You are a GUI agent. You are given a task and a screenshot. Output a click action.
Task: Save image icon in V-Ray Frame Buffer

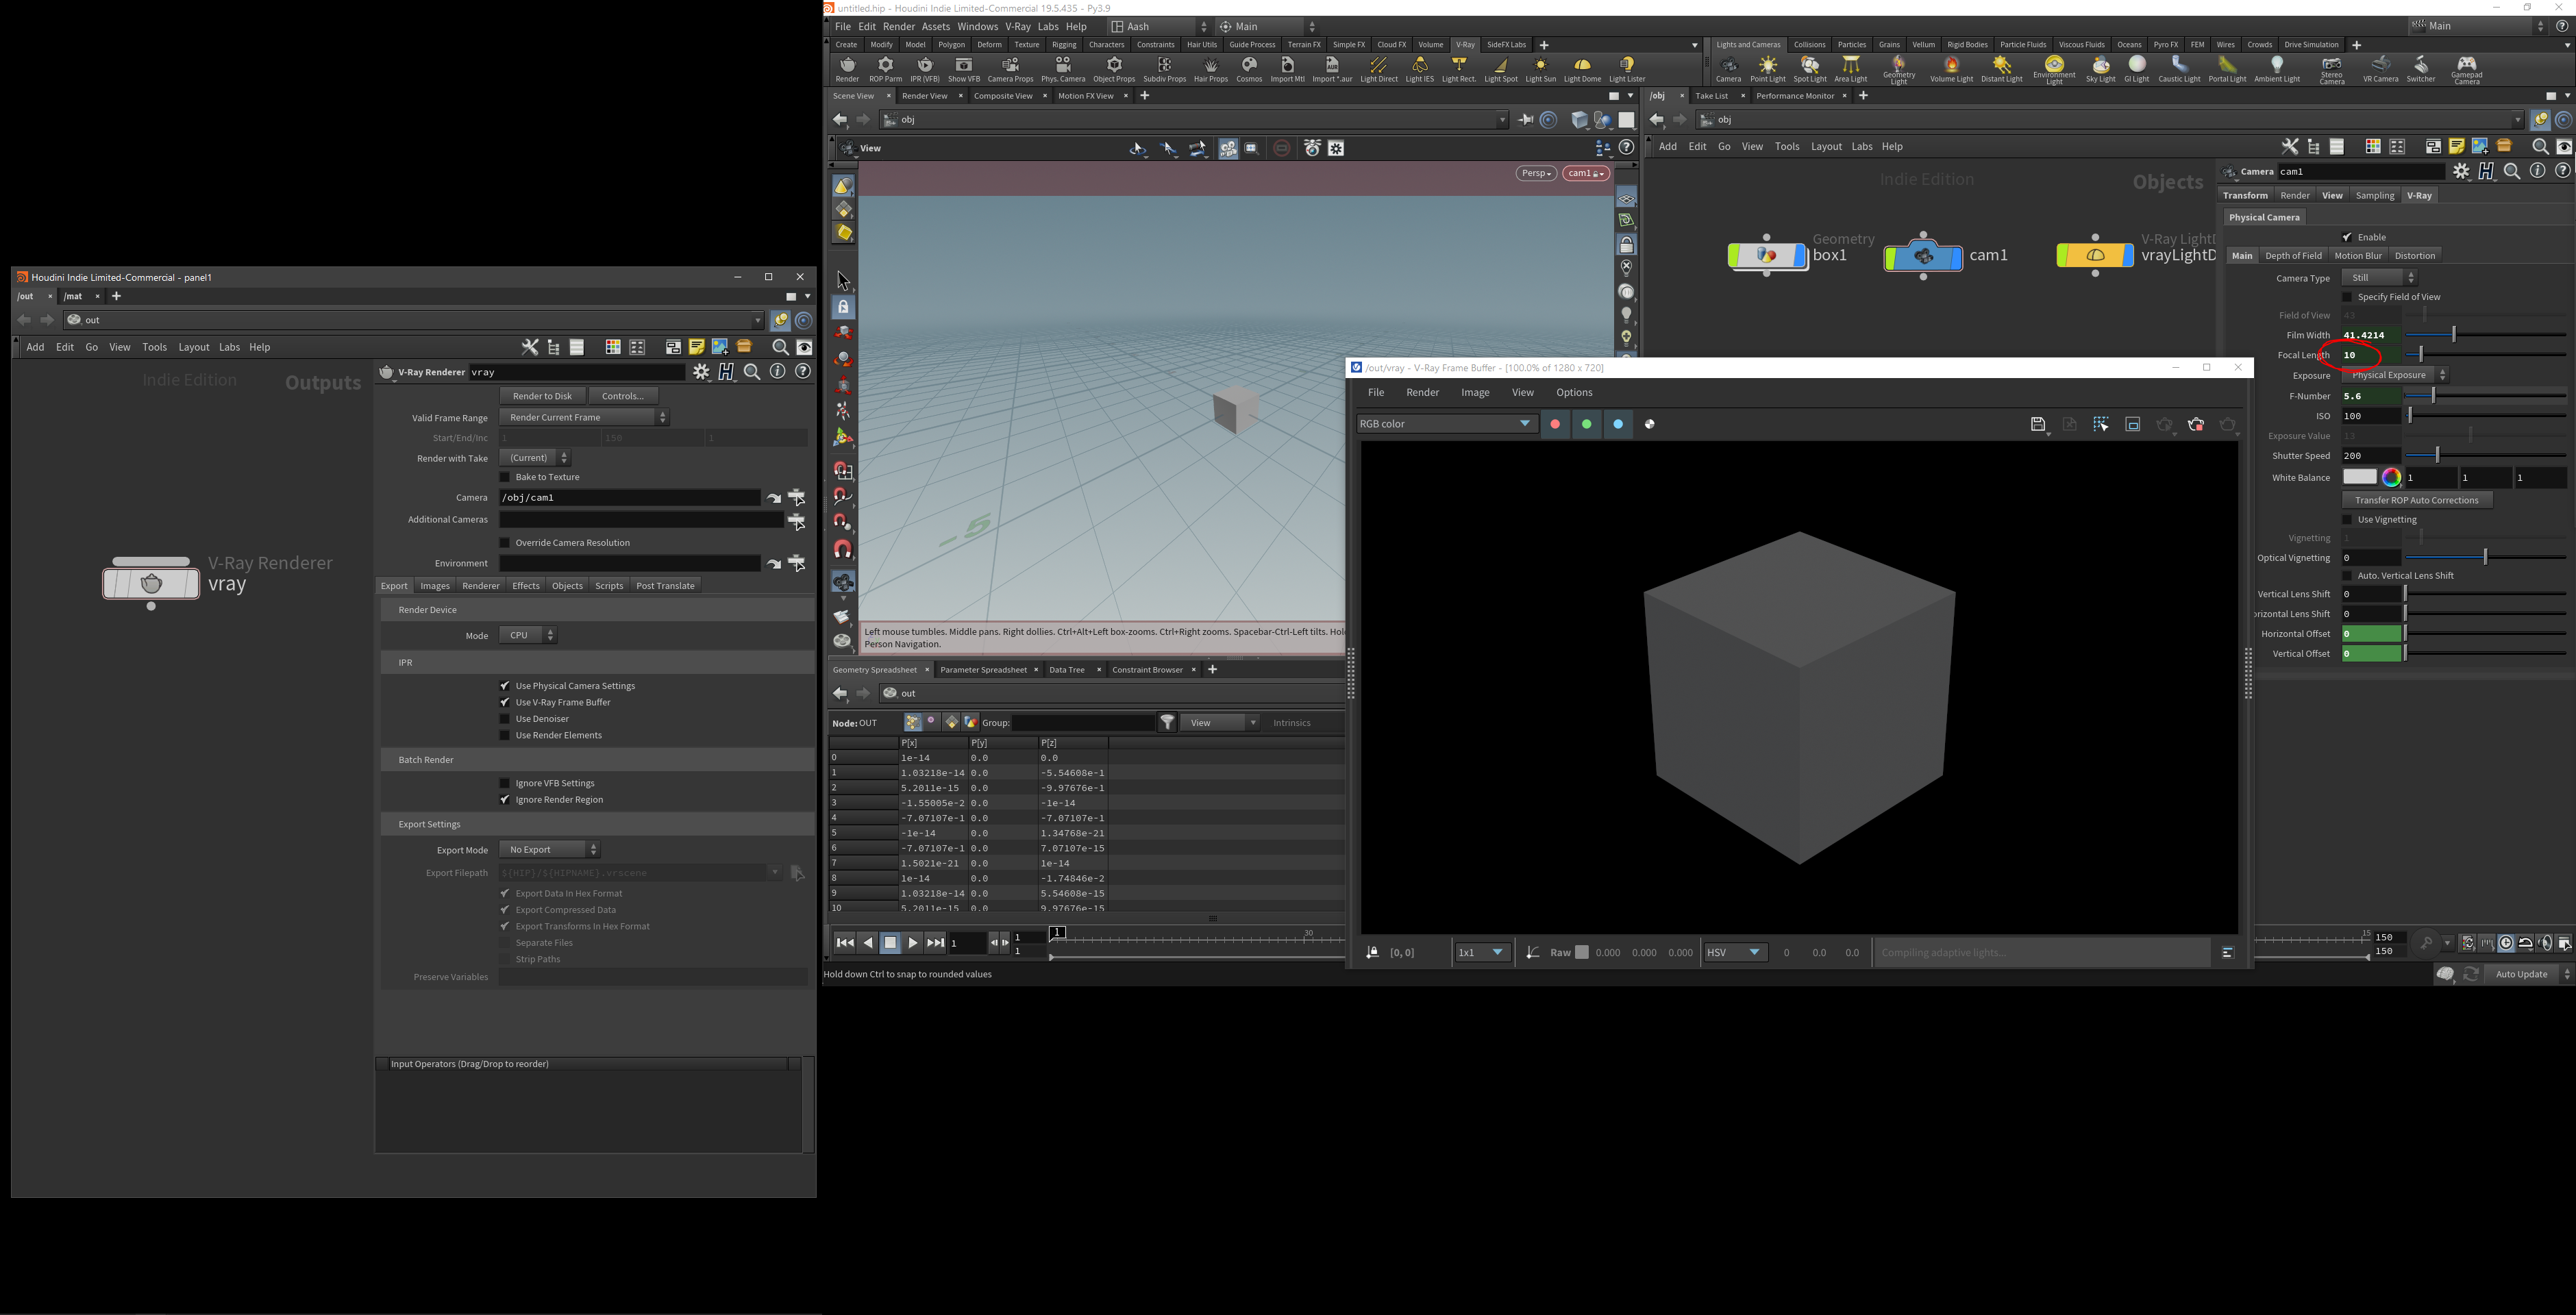[x=2037, y=425]
